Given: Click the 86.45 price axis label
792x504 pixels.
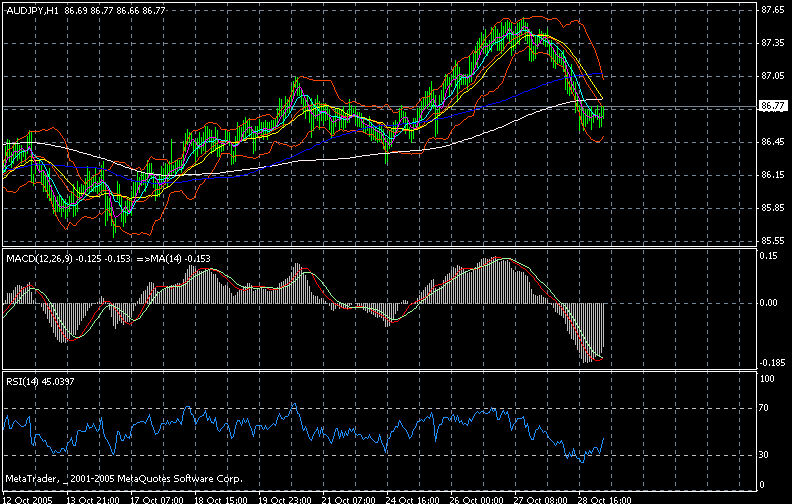Looking at the screenshot, I should (773, 142).
